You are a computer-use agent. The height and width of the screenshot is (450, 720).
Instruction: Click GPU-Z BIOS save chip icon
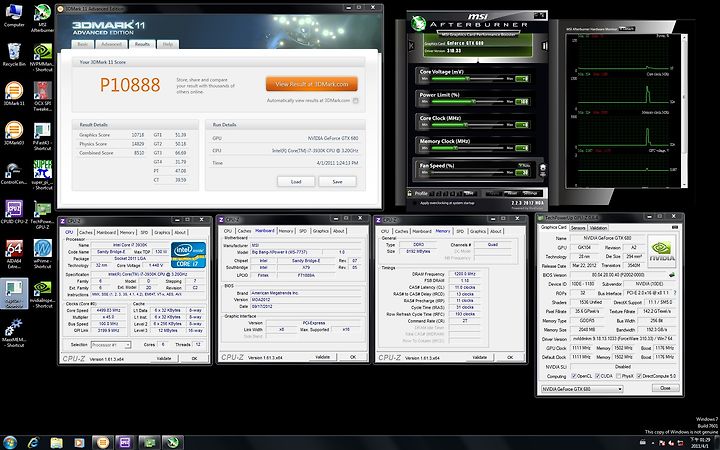[672, 275]
